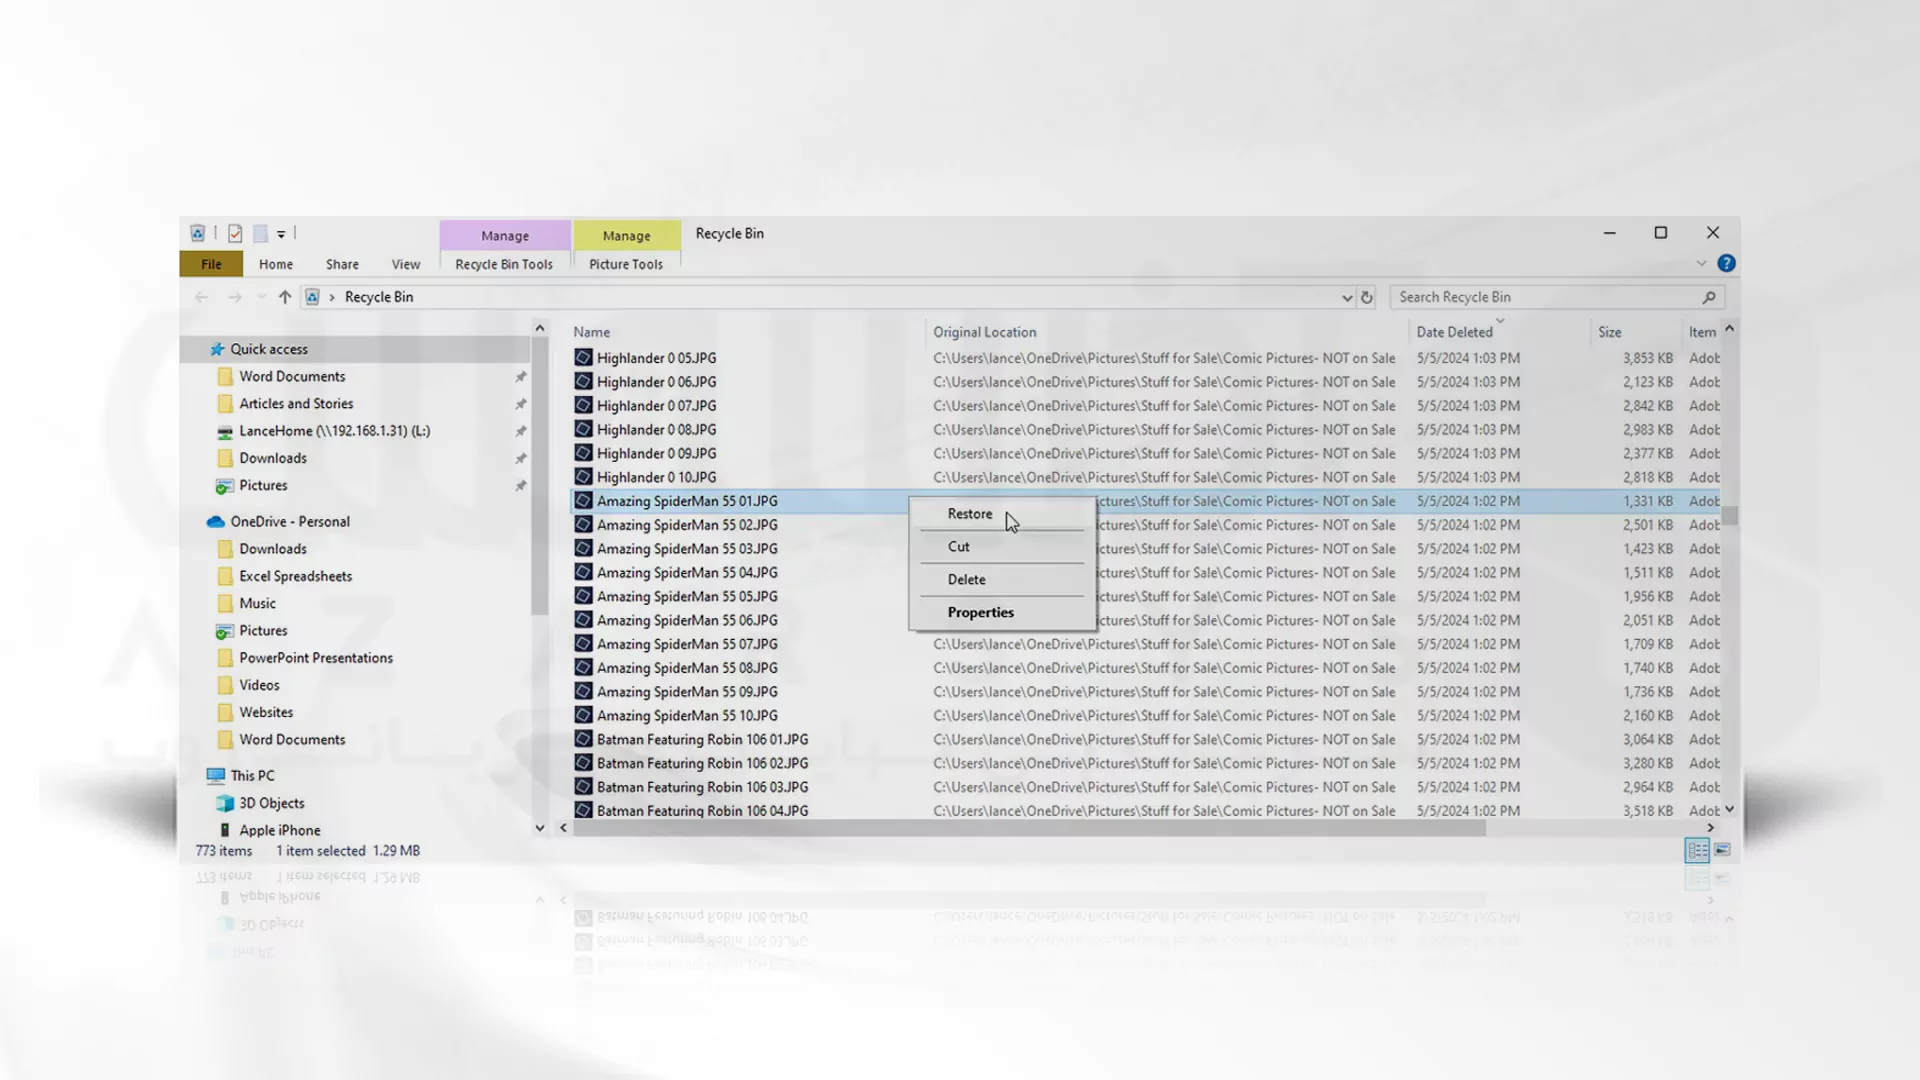1920x1080 pixels.
Task: Select Highlander 0 10.JPG file name
Action: (656, 477)
